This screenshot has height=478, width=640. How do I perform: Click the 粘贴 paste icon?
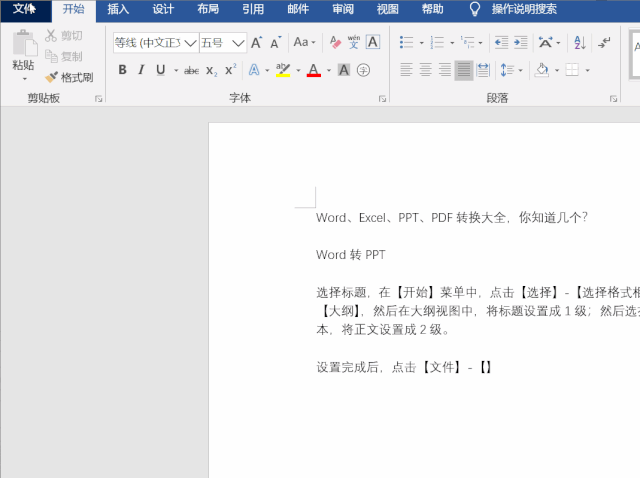pos(24,43)
